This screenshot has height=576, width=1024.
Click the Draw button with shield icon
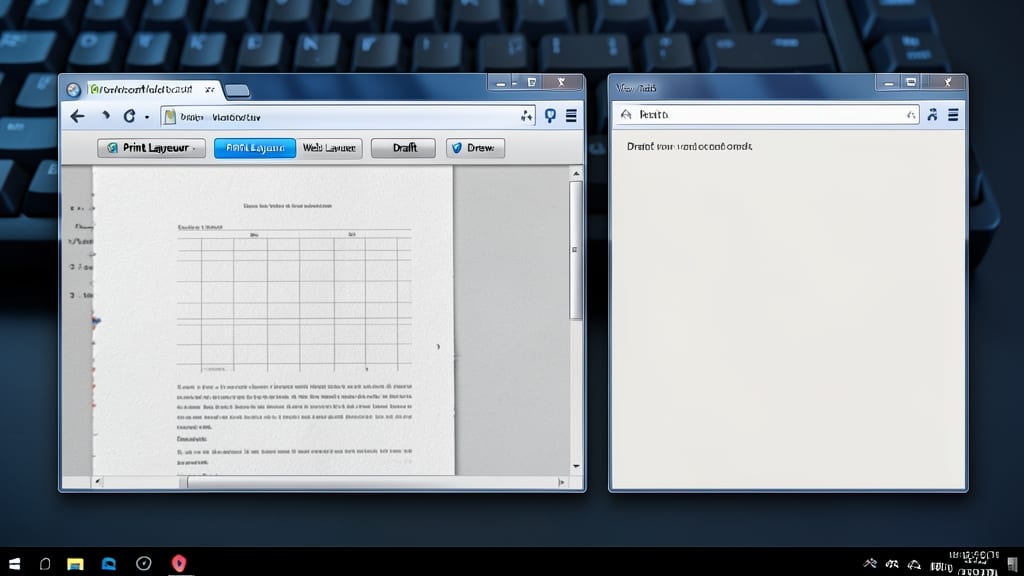coord(475,148)
